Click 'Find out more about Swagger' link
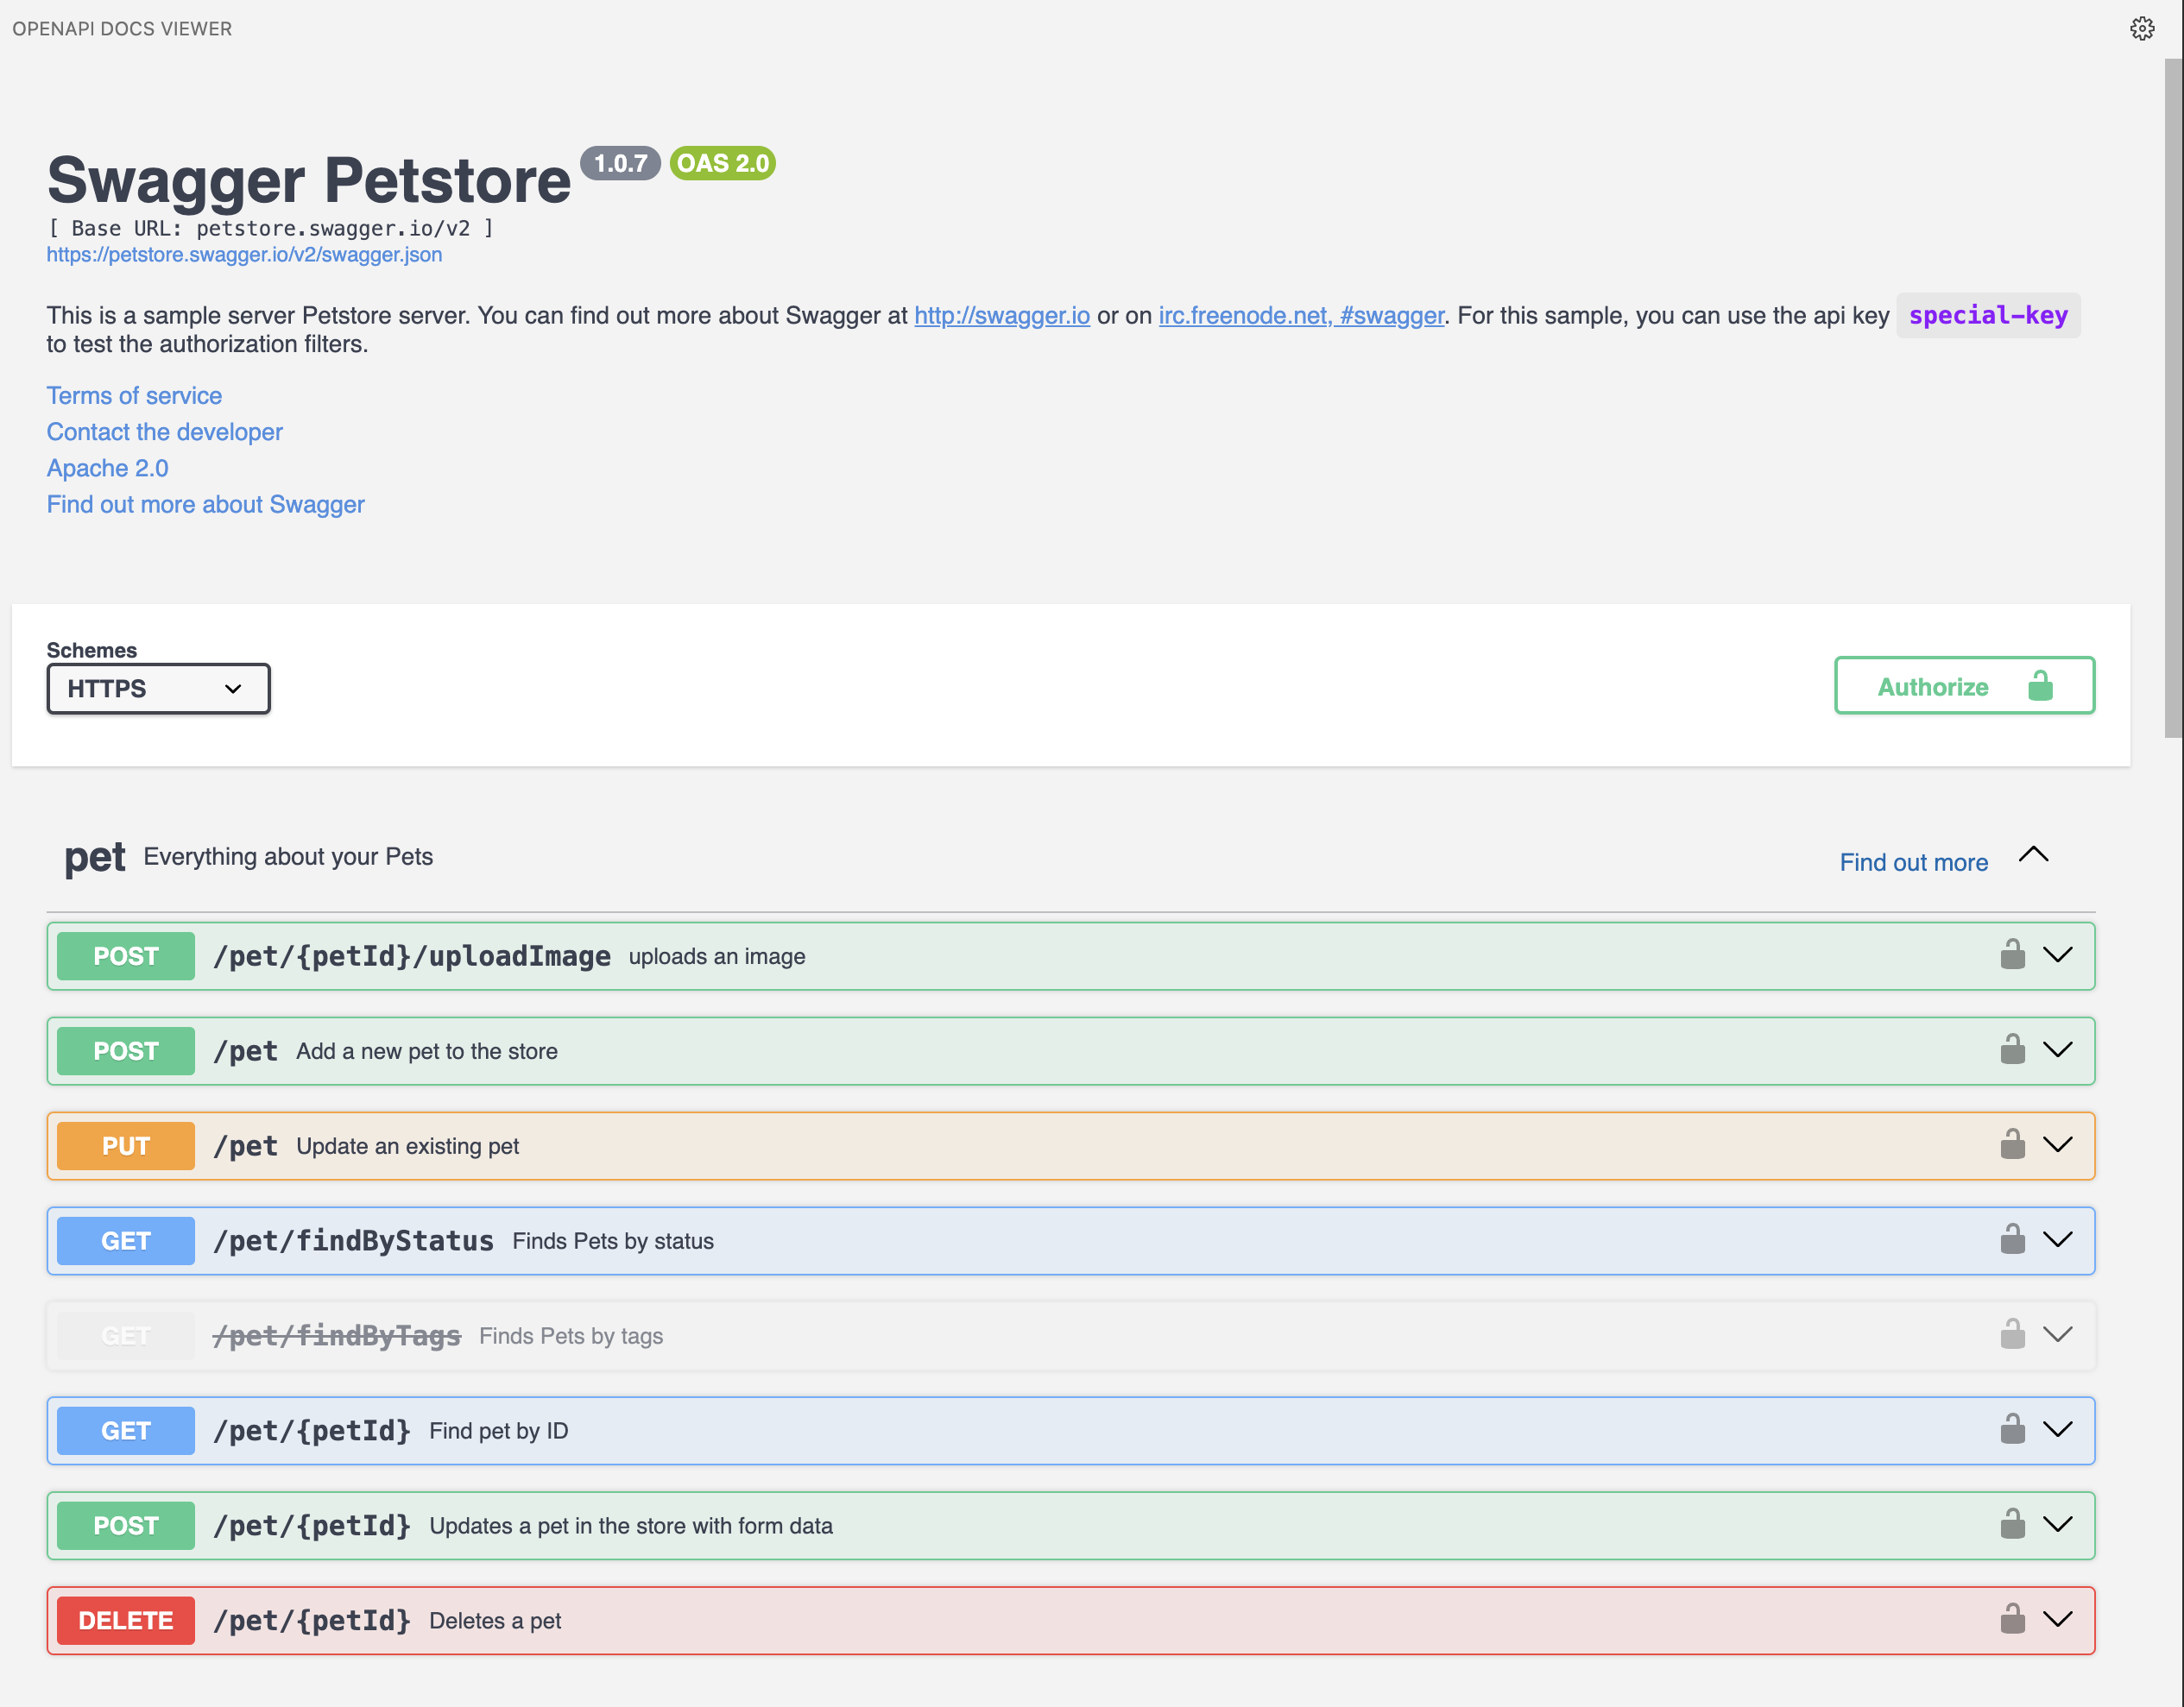The image size is (2184, 1707). 206,505
